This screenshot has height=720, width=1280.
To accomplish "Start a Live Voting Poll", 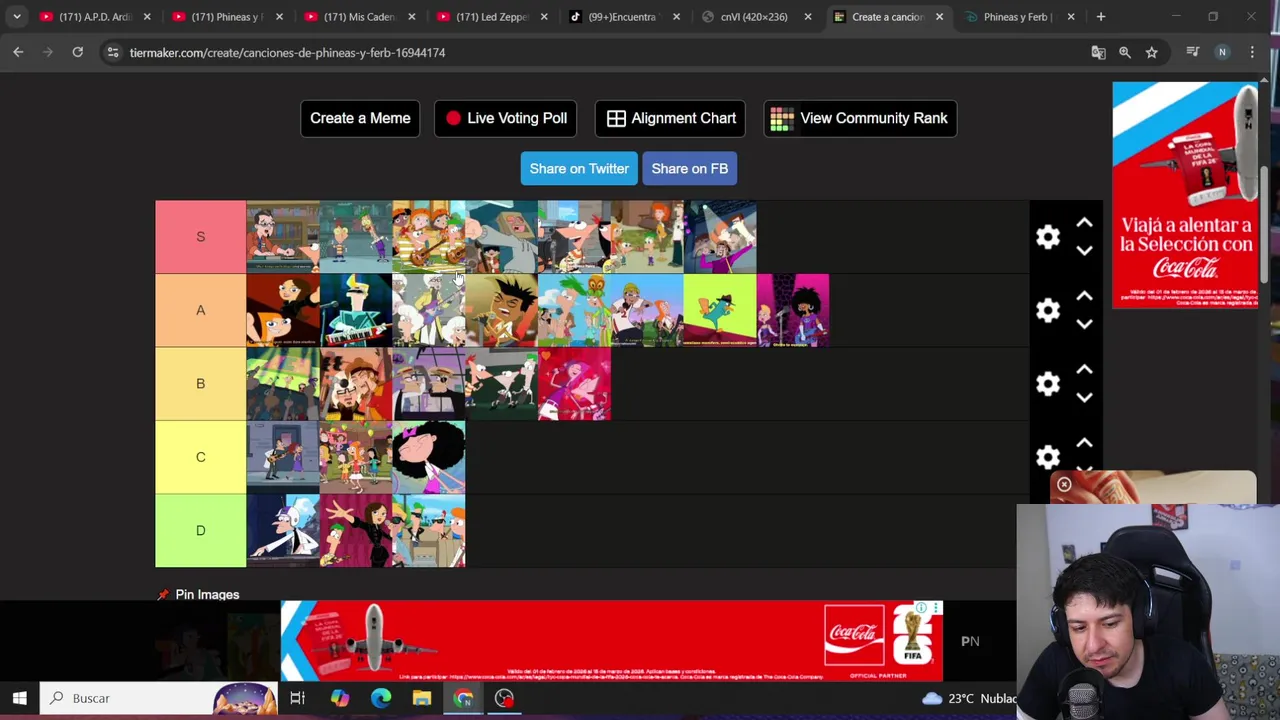I will click(x=506, y=118).
